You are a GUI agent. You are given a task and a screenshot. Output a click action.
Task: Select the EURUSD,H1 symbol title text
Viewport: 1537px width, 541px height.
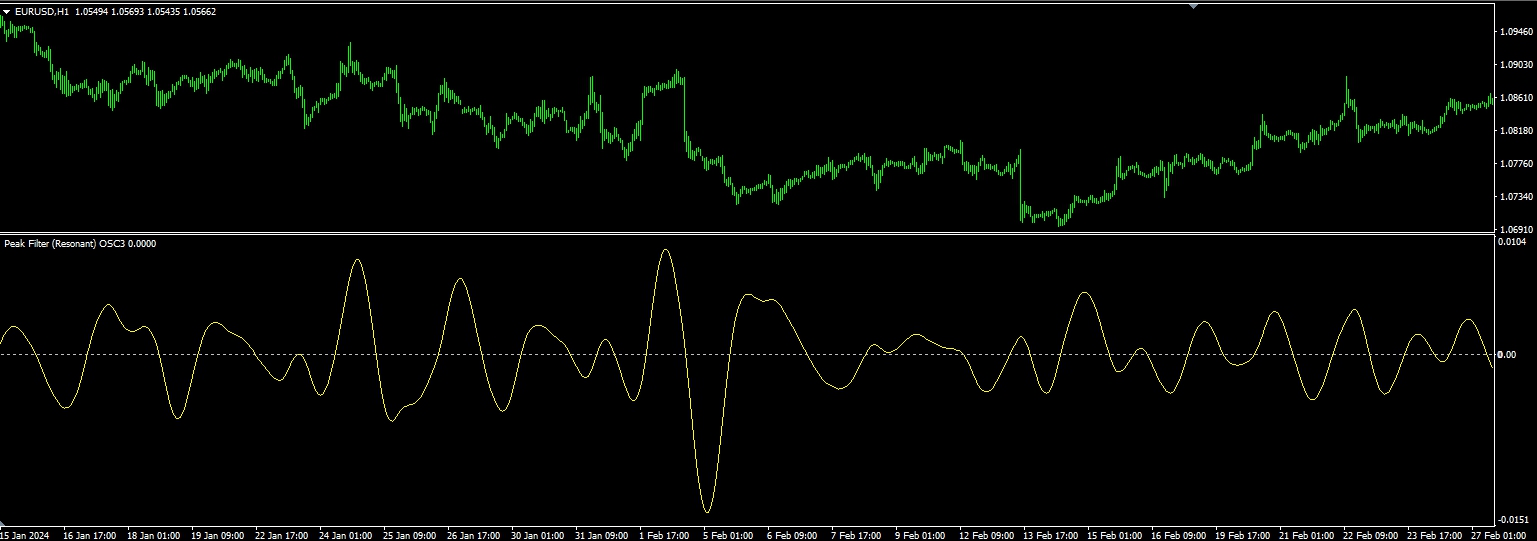tap(41, 12)
